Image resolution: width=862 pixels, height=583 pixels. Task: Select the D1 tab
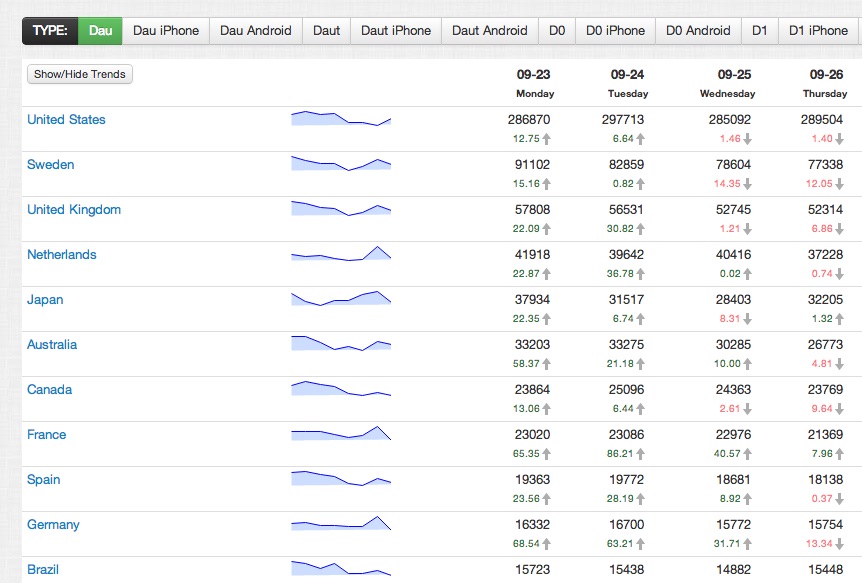pos(760,31)
